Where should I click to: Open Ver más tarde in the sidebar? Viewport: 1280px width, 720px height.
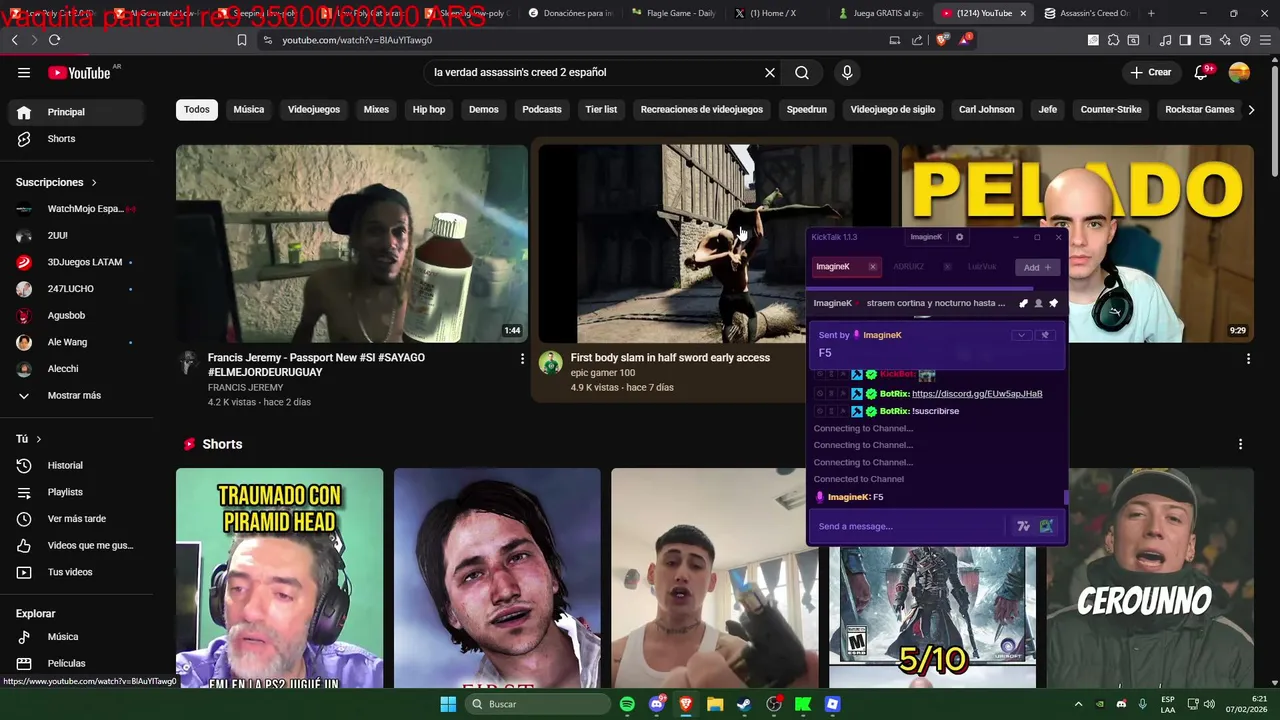pyautogui.click(x=76, y=519)
